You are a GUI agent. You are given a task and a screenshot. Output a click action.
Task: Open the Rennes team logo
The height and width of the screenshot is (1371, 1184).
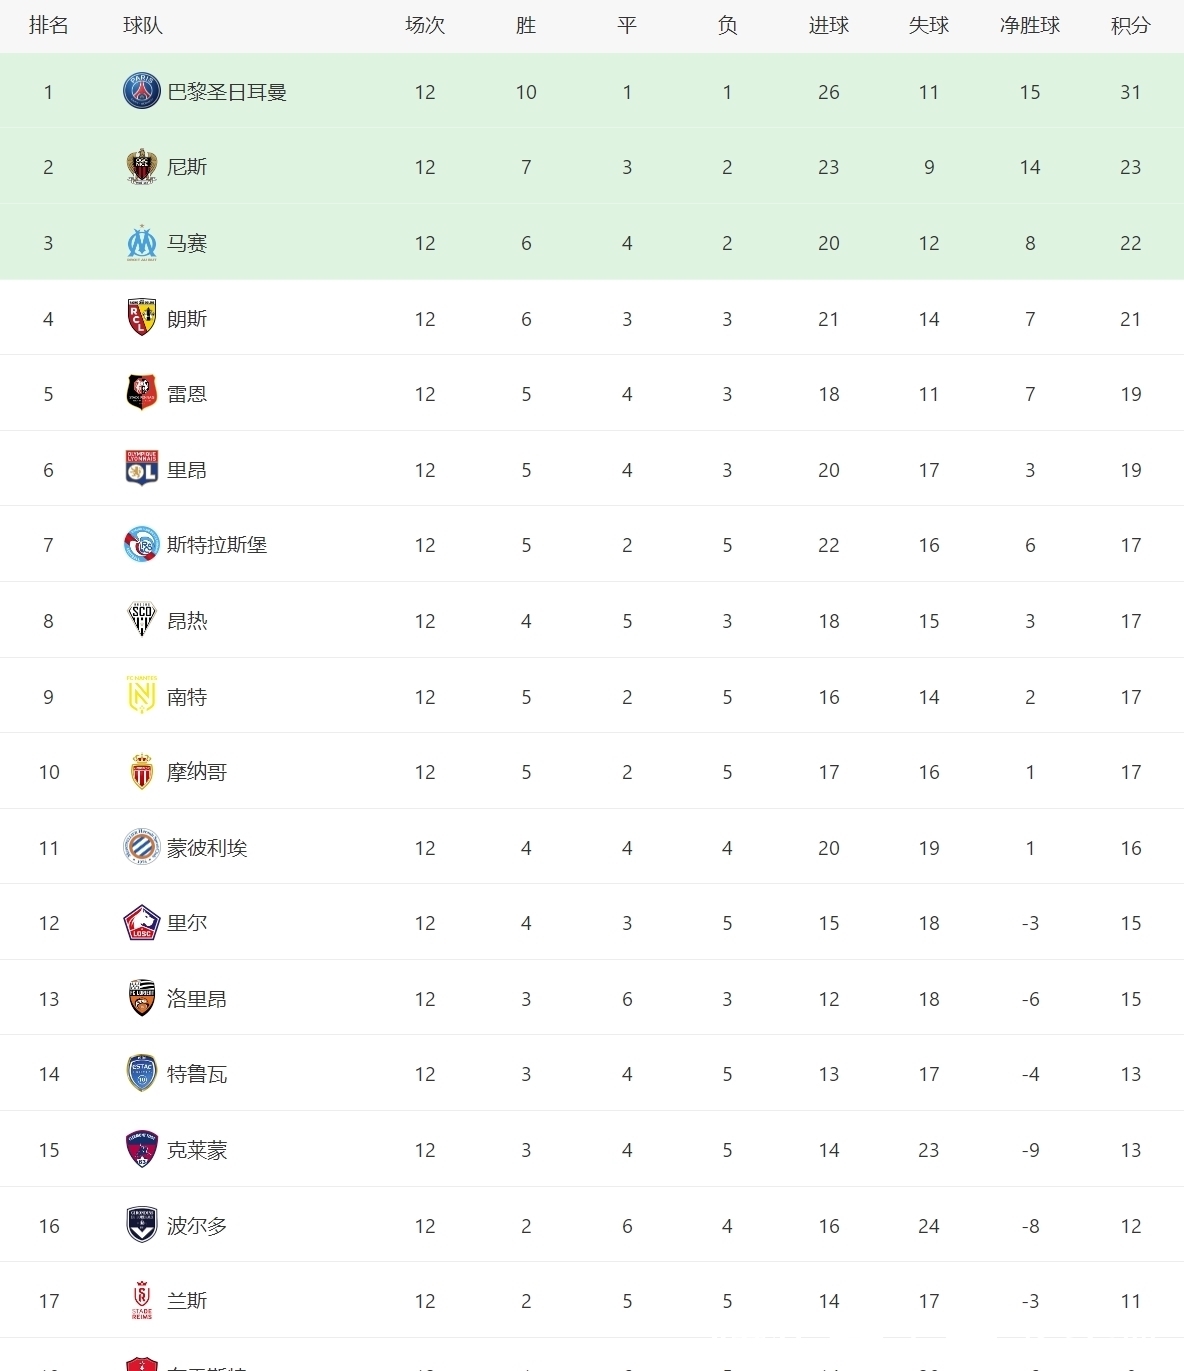141,394
